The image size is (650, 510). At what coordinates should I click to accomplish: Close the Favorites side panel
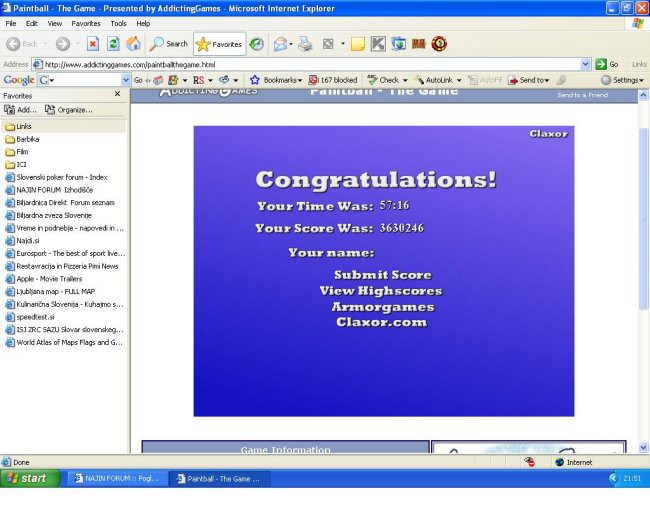(117, 94)
